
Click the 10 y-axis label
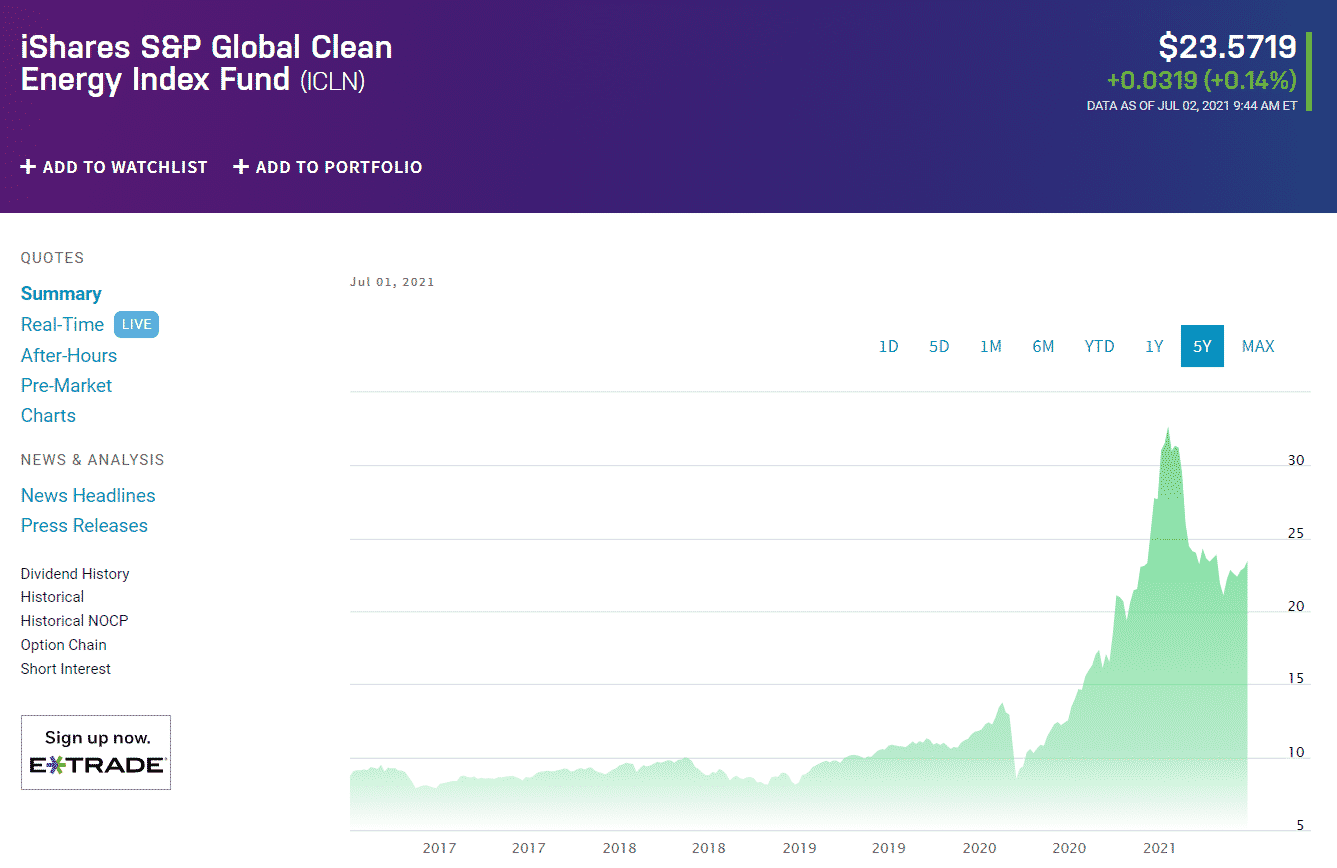1296,753
